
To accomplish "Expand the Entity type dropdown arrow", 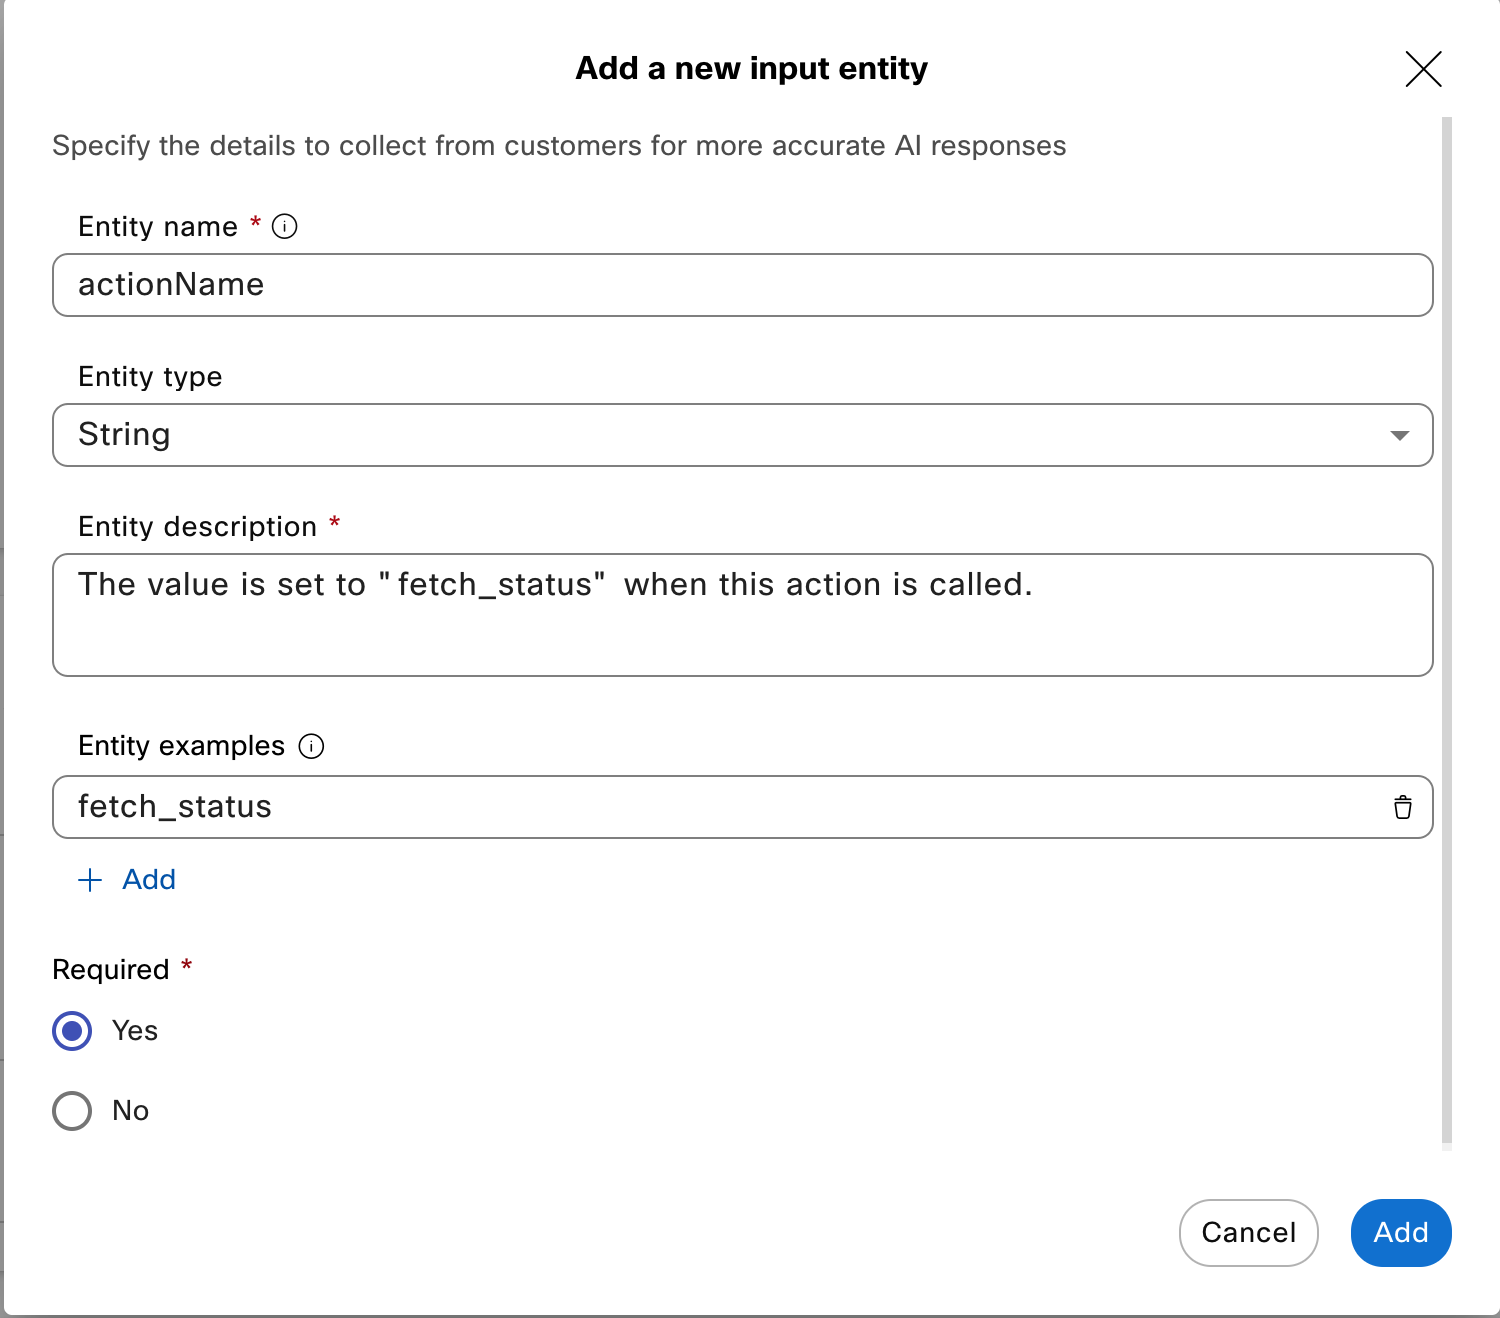I will coord(1399,435).
